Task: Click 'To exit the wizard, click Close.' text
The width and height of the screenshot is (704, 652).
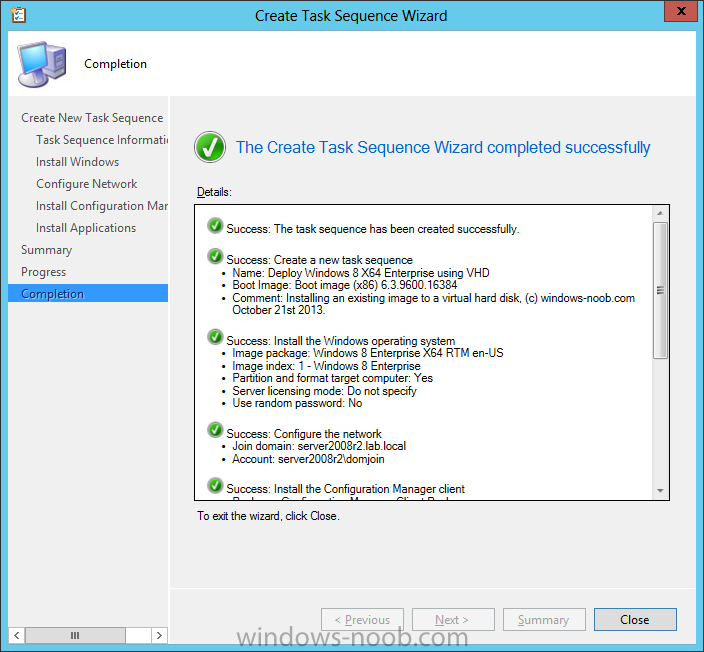Action: point(268,516)
